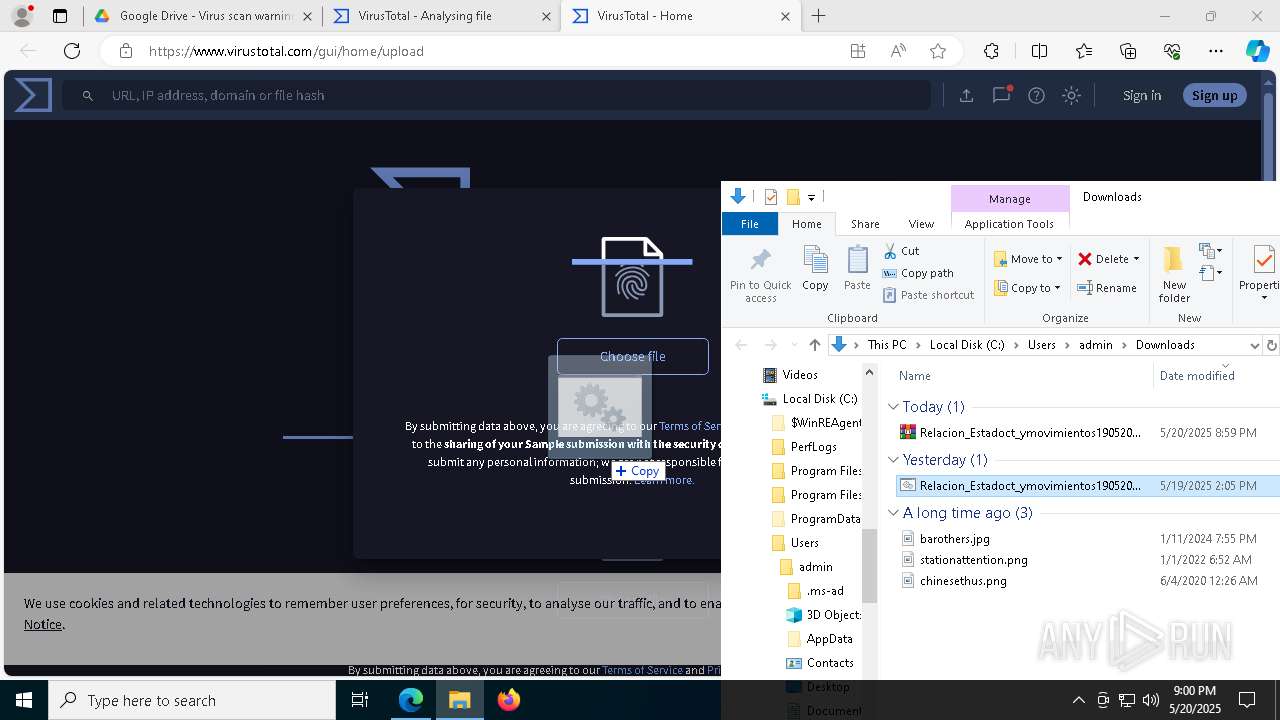Click Sign in on VirusTotal
Viewport: 1280px width, 720px height.
click(1142, 95)
